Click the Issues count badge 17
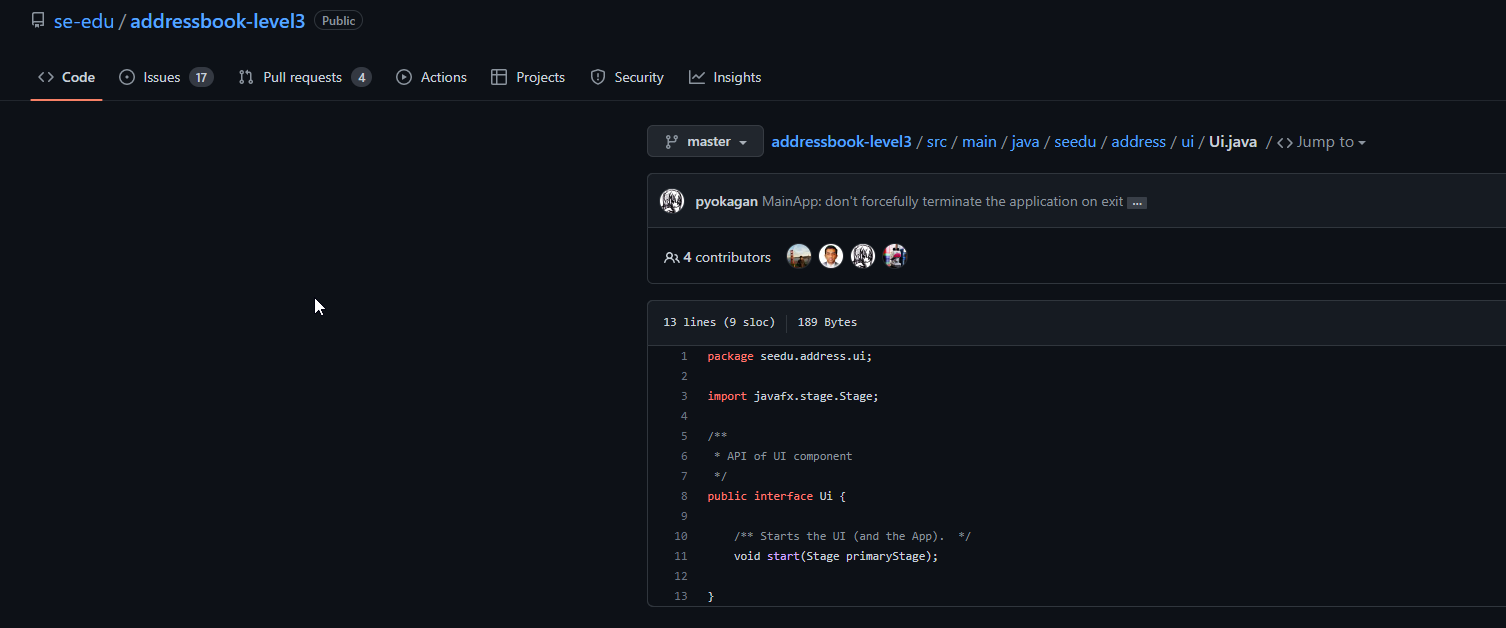 201,77
